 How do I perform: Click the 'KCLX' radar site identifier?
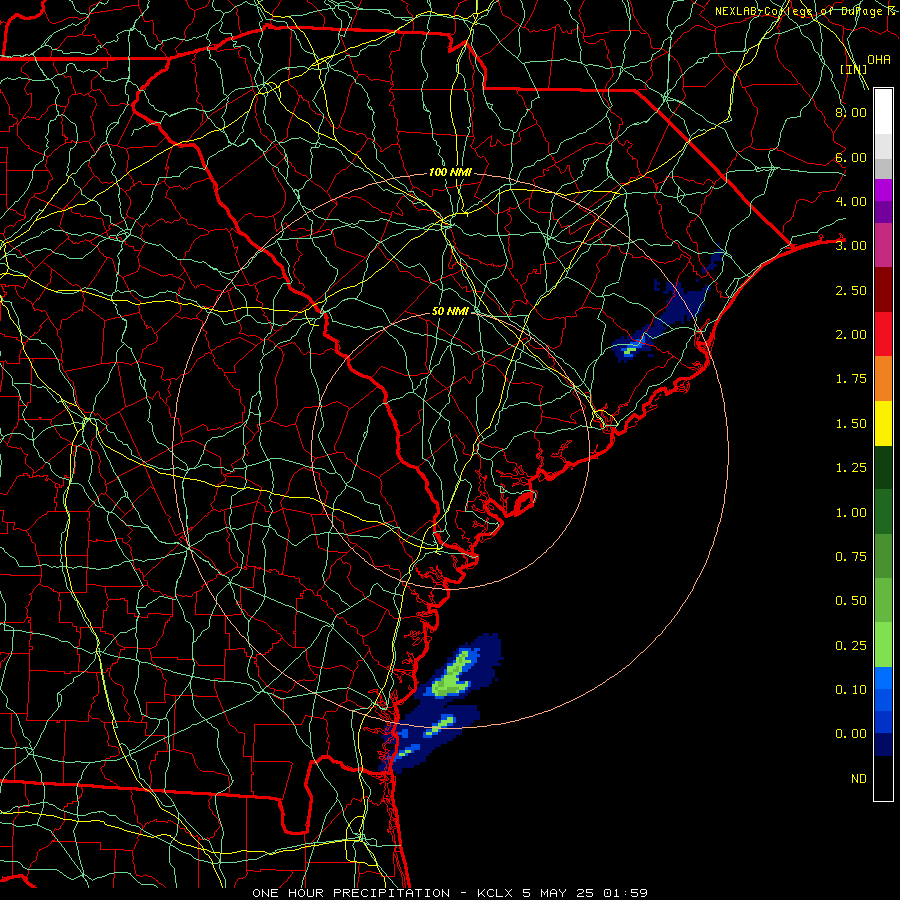pos(494,893)
